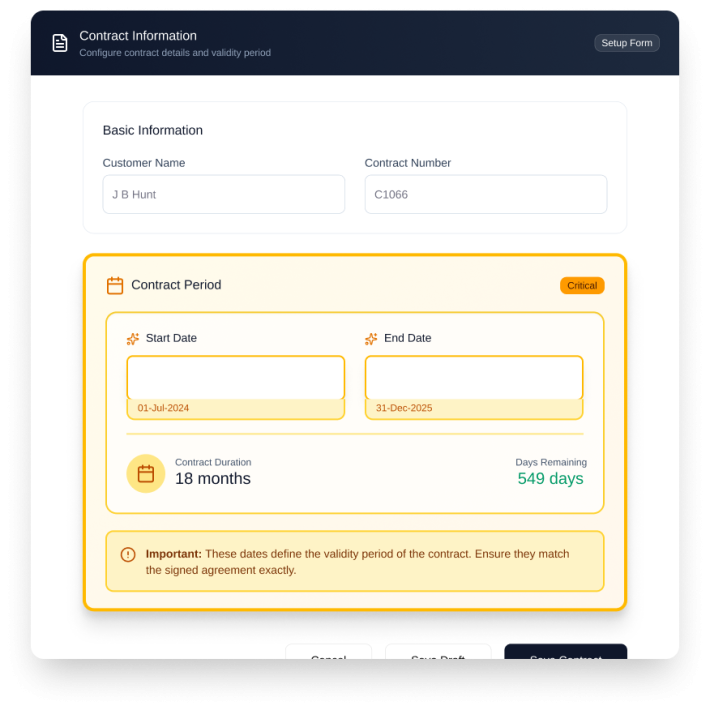Click the alert icon in Important notice
Screen dimensions: 710x710
tap(128, 554)
